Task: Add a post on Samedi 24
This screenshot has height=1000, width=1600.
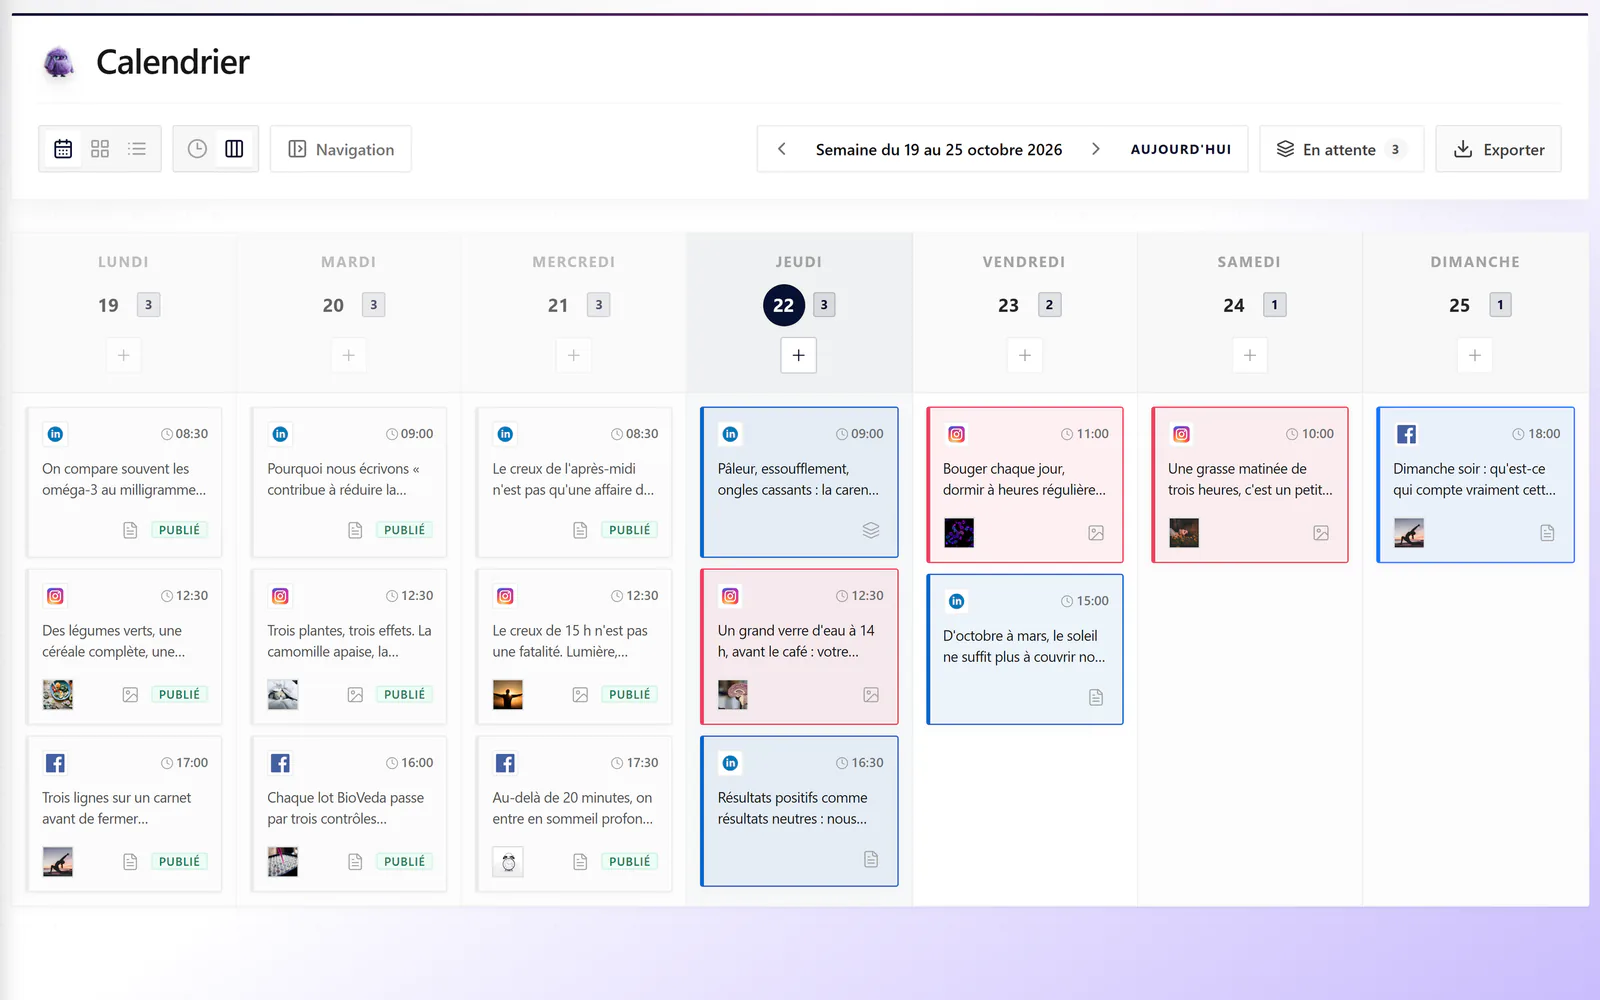Action: (x=1249, y=355)
